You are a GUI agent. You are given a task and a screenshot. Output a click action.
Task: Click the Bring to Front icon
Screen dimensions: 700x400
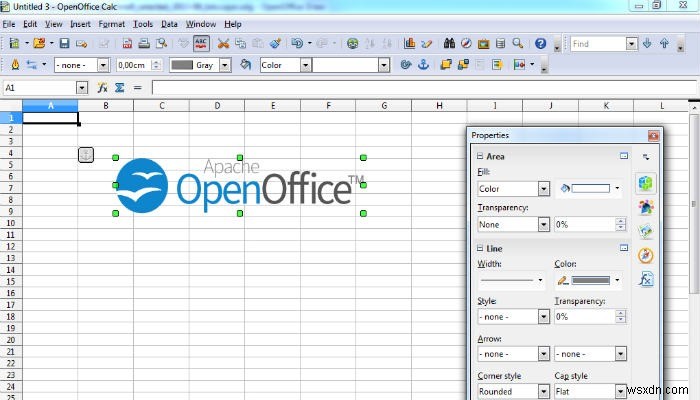(446, 65)
